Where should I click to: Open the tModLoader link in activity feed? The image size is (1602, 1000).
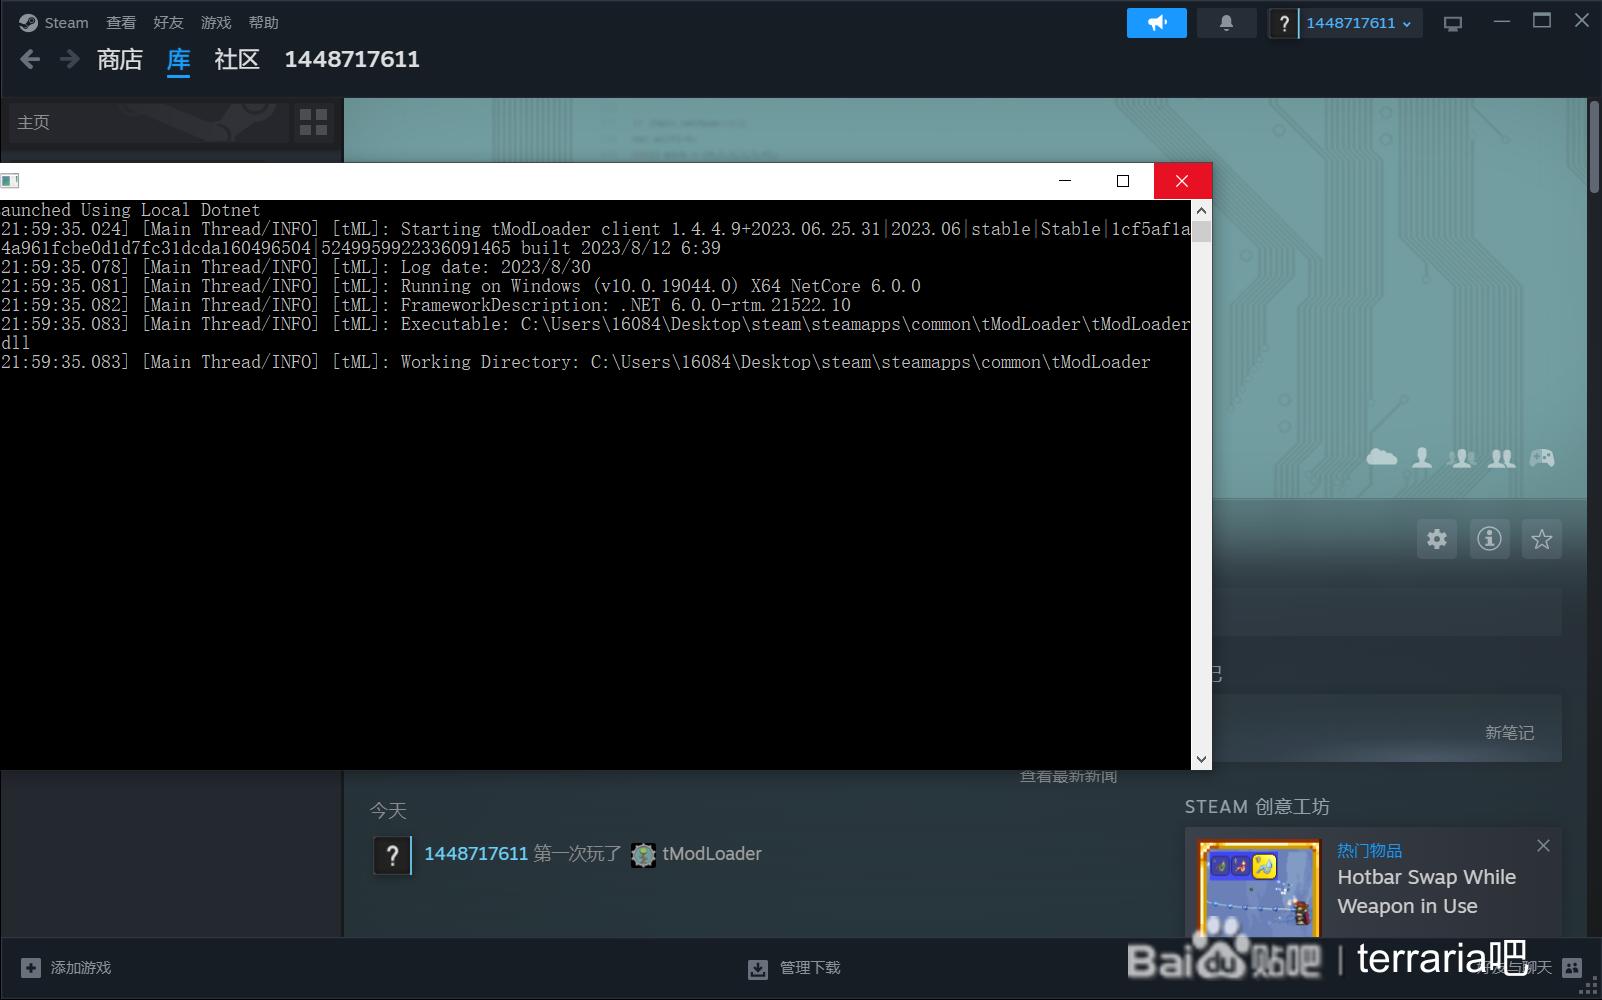click(712, 854)
